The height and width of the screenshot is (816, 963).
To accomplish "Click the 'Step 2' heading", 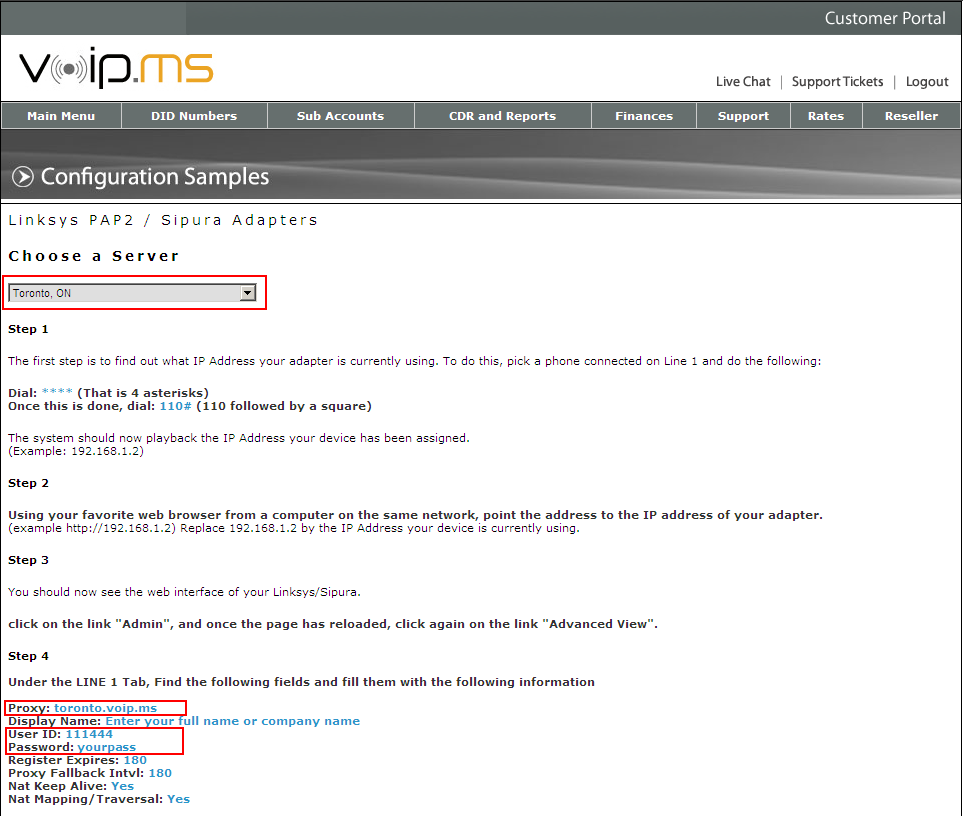I will [28, 483].
